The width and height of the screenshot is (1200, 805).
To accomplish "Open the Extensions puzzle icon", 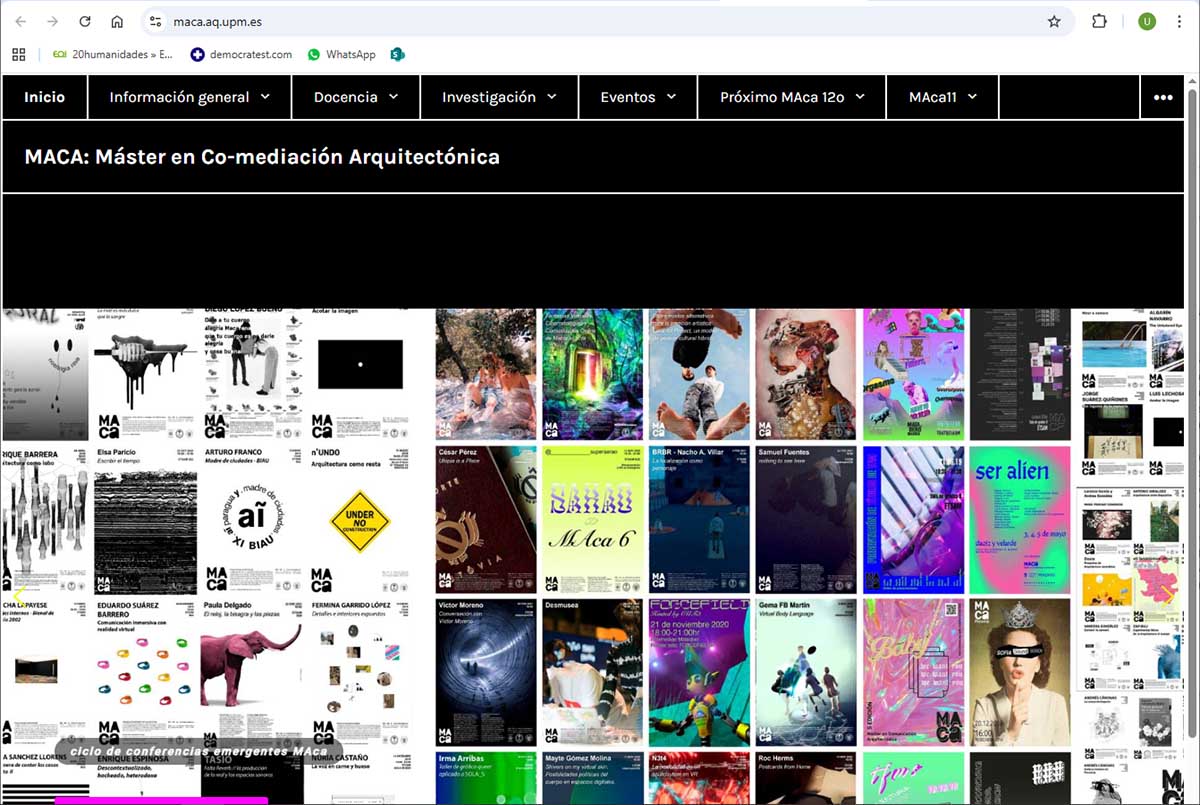I will [1099, 21].
